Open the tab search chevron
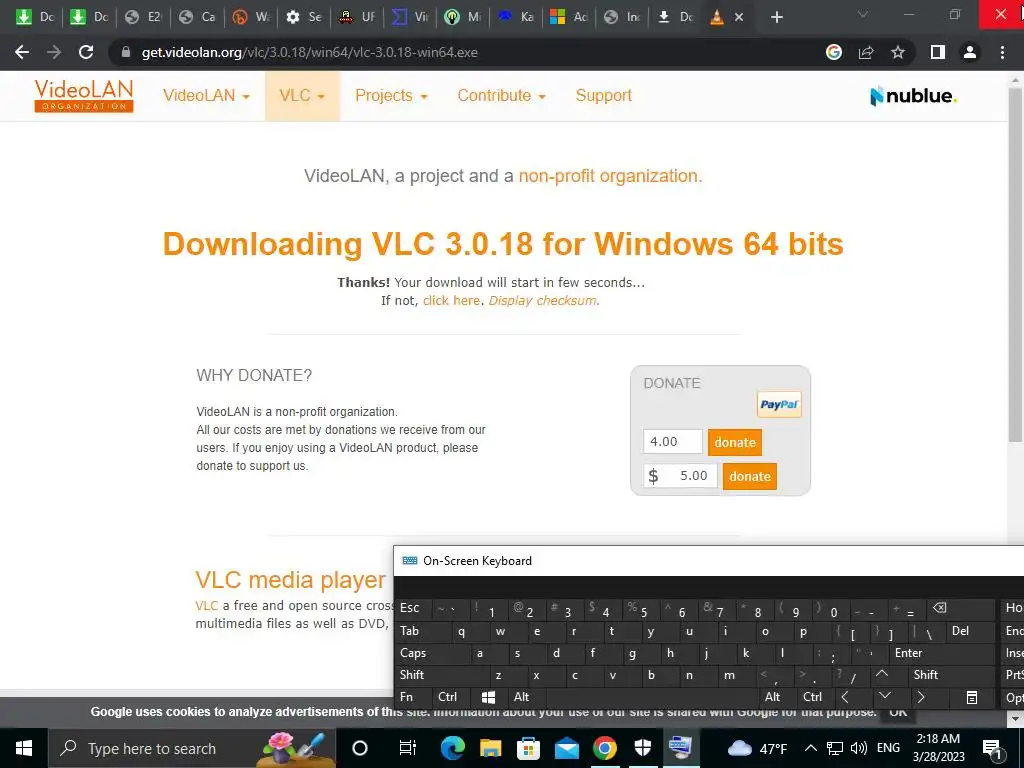This screenshot has width=1024, height=768. coord(862,14)
